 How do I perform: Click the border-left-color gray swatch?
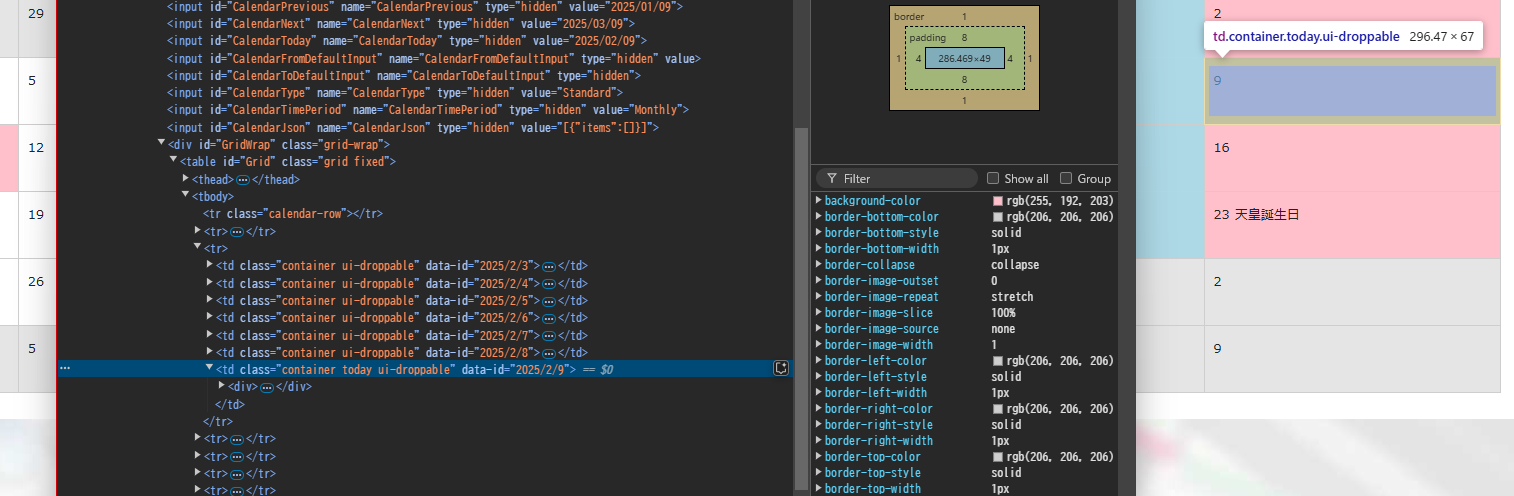click(997, 361)
